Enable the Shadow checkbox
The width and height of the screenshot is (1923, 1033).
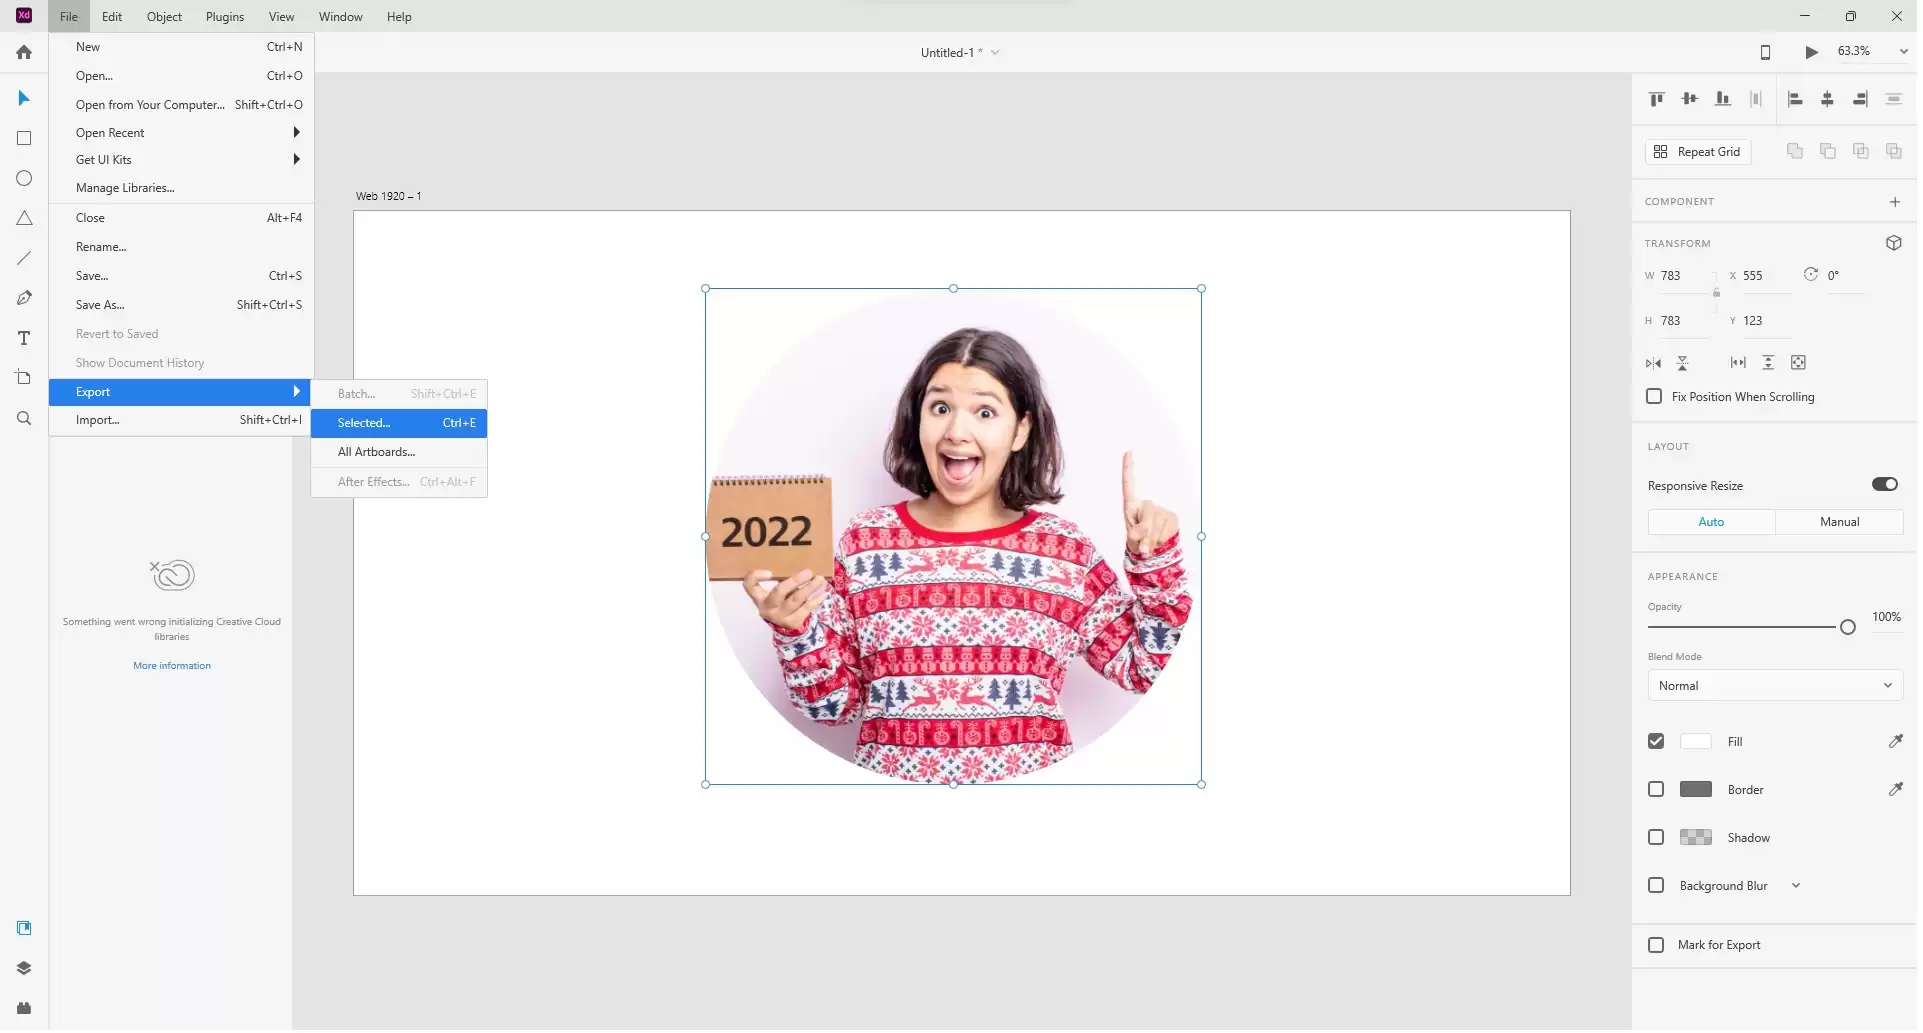coord(1656,837)
